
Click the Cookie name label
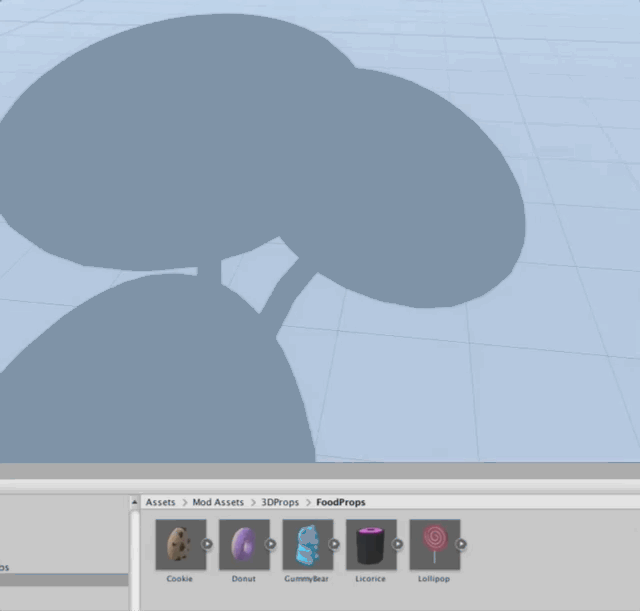pos(180,579)
